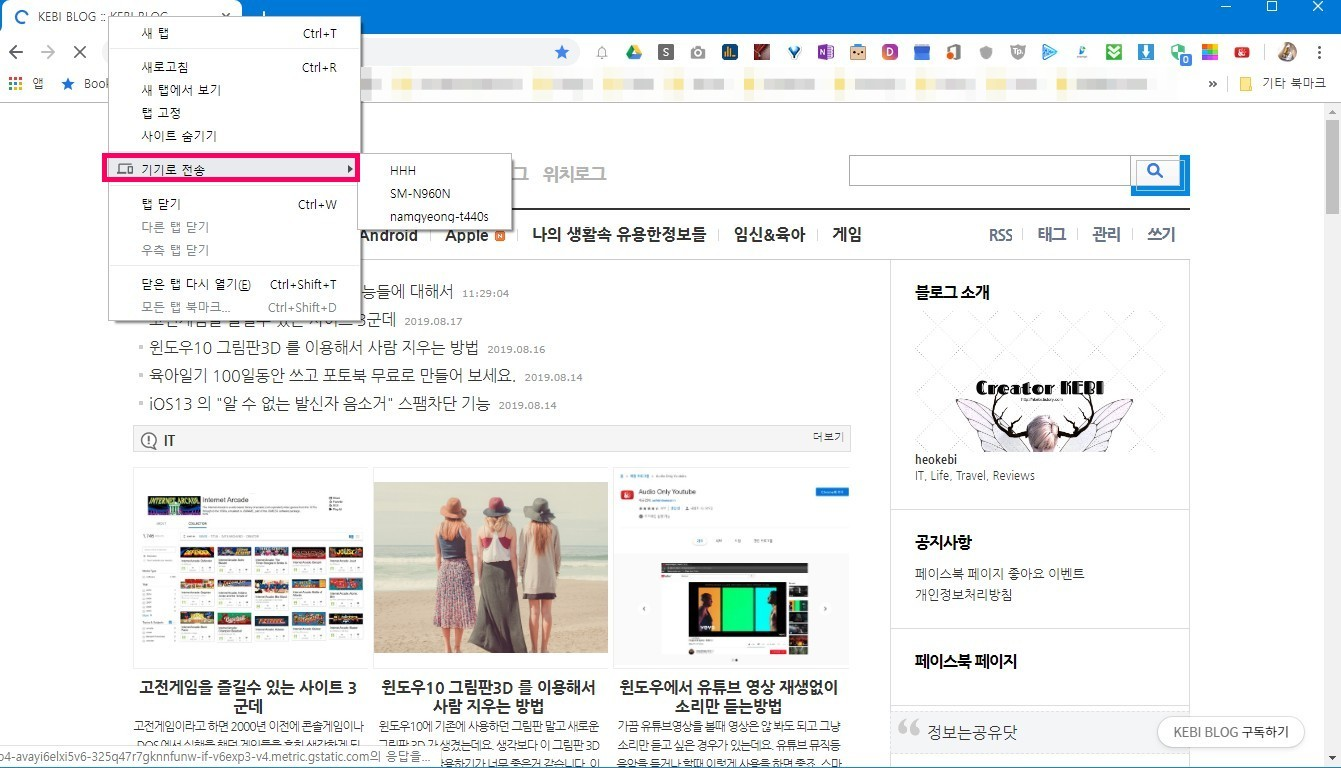Click the Creator KEBI profile image

point(1040,381)
